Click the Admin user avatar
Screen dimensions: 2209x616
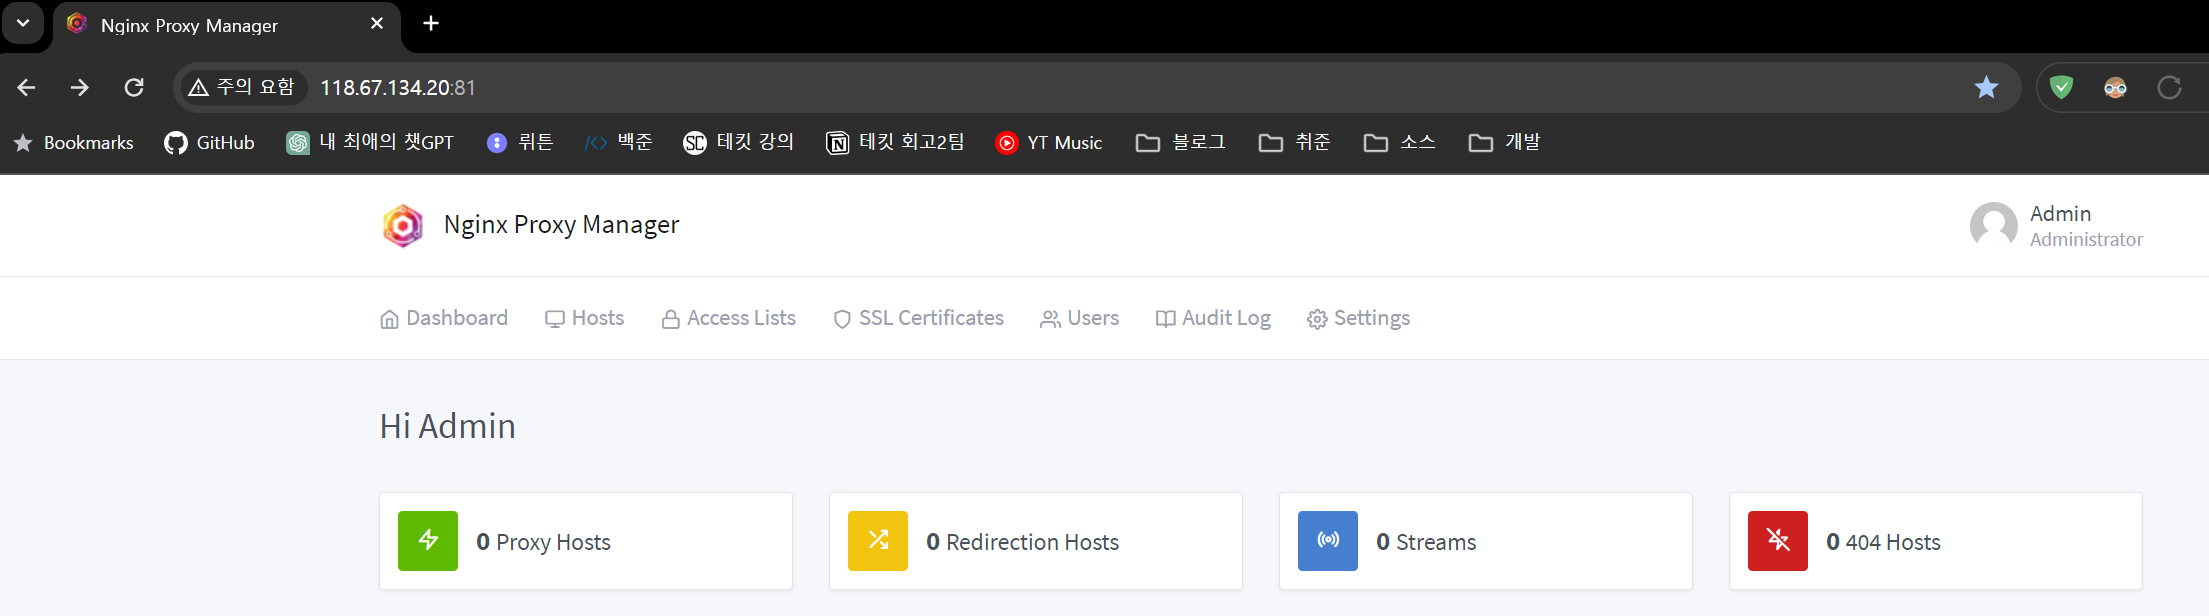[x=1994, y=226]
